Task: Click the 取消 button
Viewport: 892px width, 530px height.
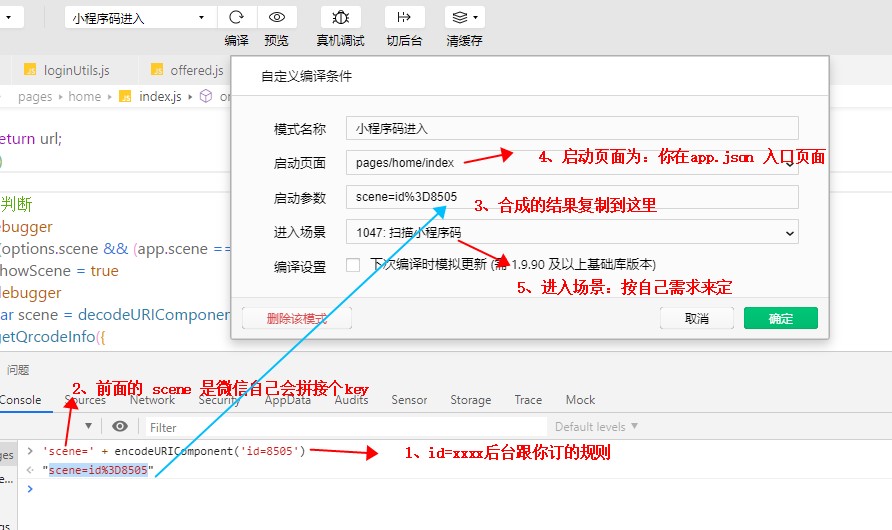Action: (696, 318)
